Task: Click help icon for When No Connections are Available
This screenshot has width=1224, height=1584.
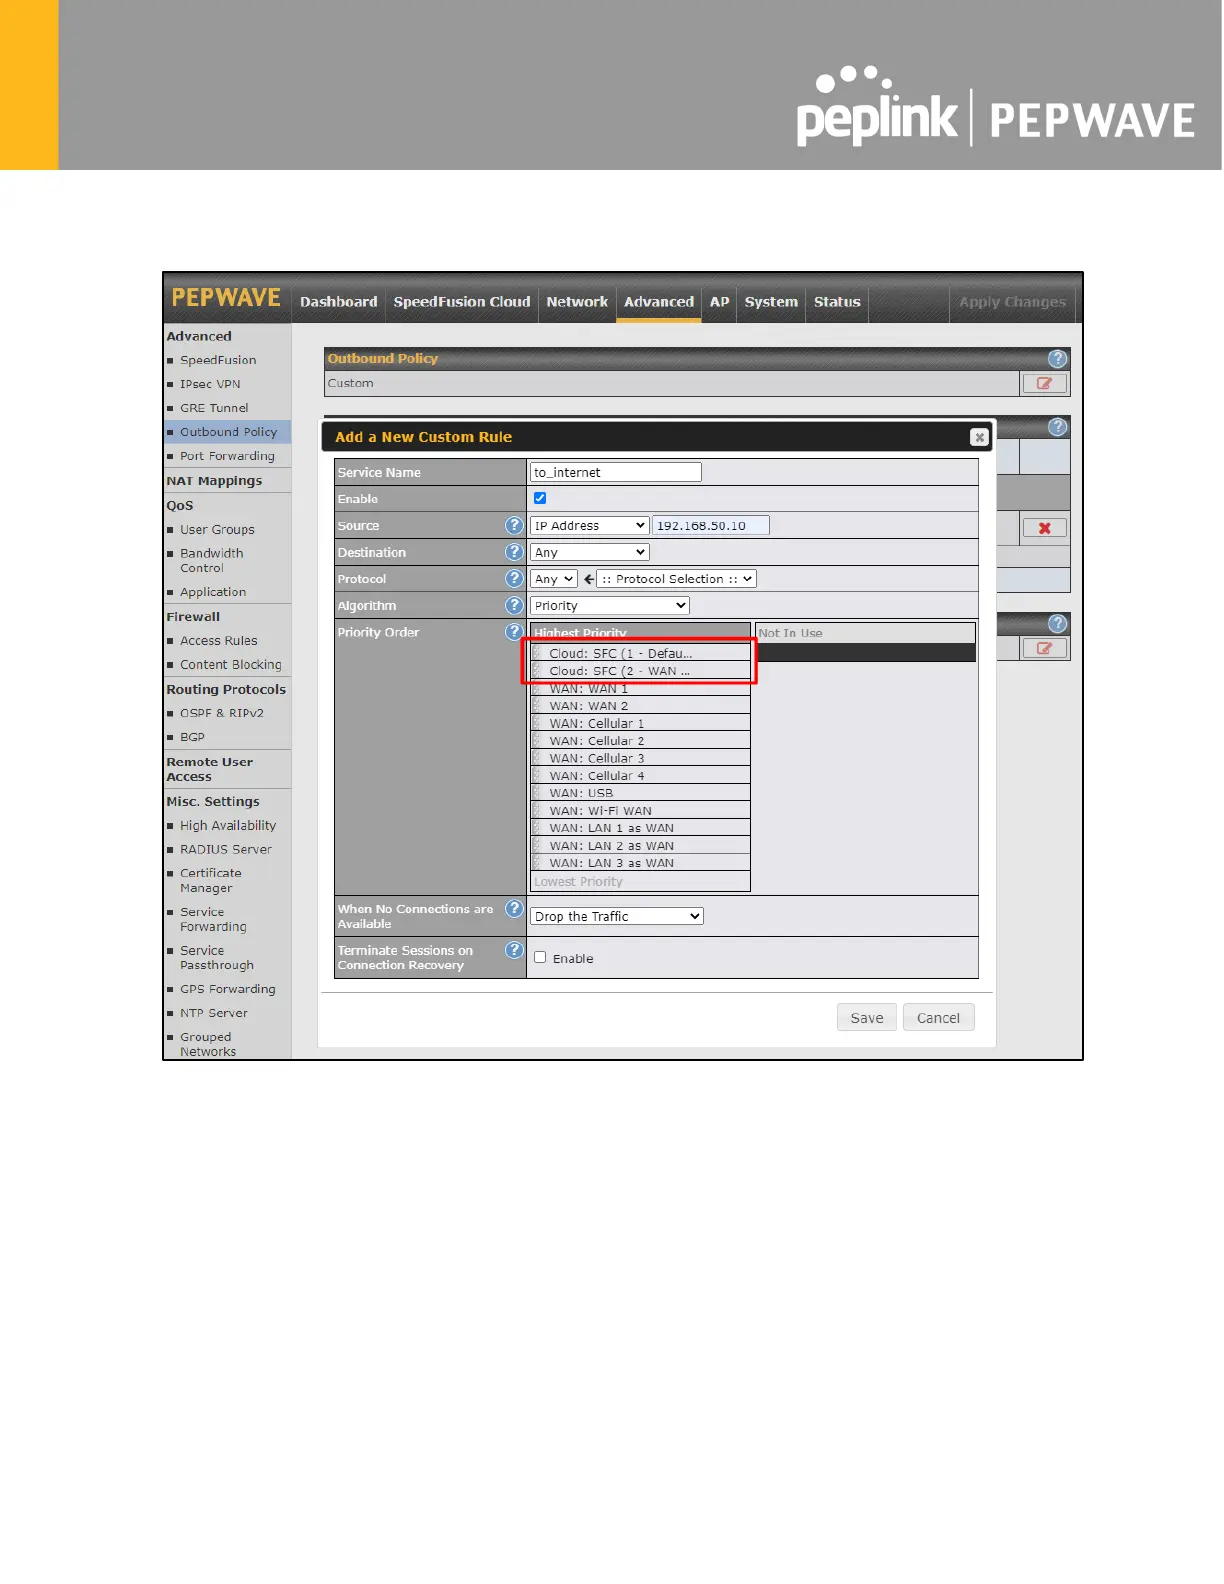Action: (514, 908)
